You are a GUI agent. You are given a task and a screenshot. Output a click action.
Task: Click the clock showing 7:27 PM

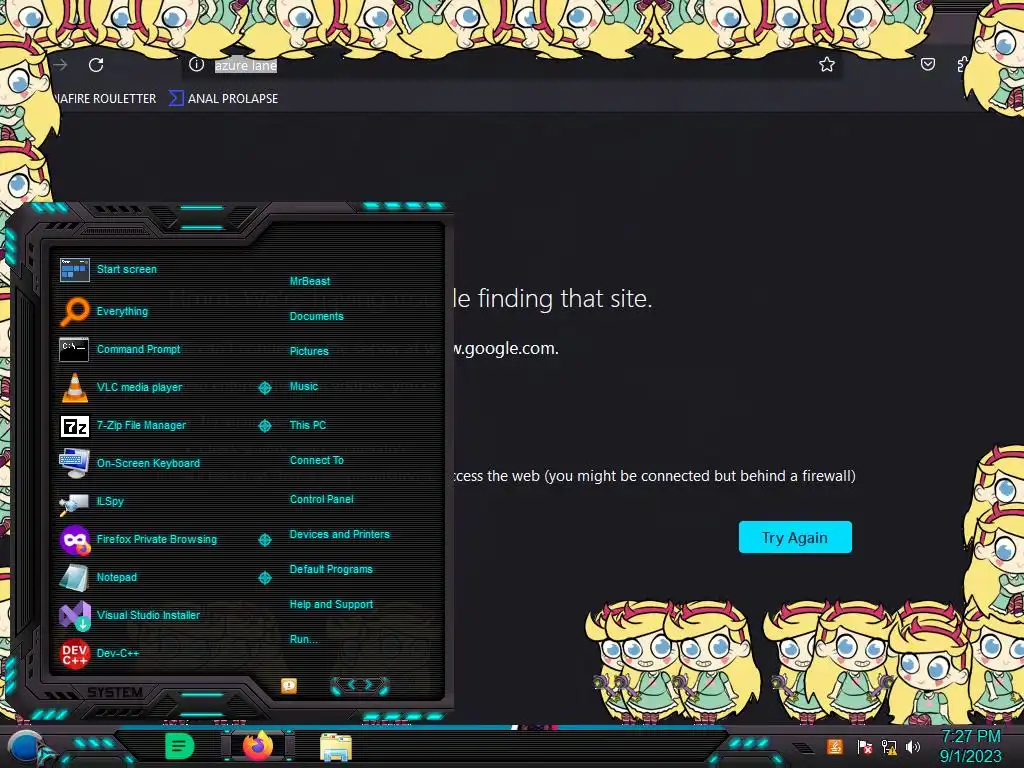point(970,737)
